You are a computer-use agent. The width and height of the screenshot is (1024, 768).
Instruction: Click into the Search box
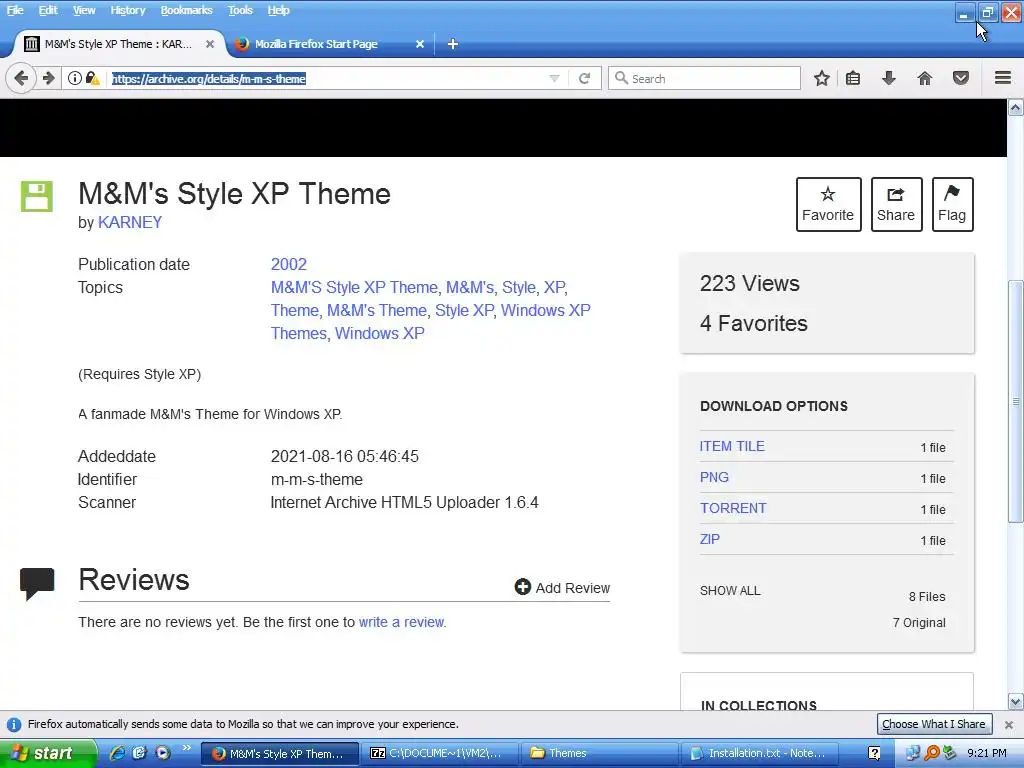704,78
